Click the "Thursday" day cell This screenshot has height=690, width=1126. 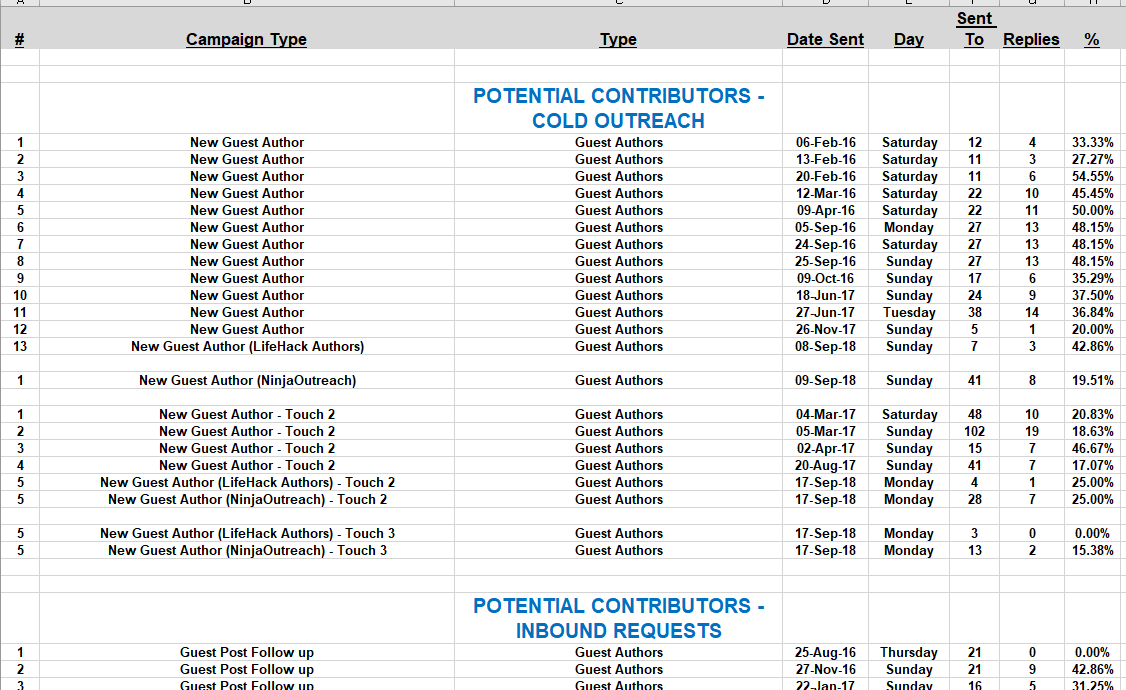click(909, 653)
